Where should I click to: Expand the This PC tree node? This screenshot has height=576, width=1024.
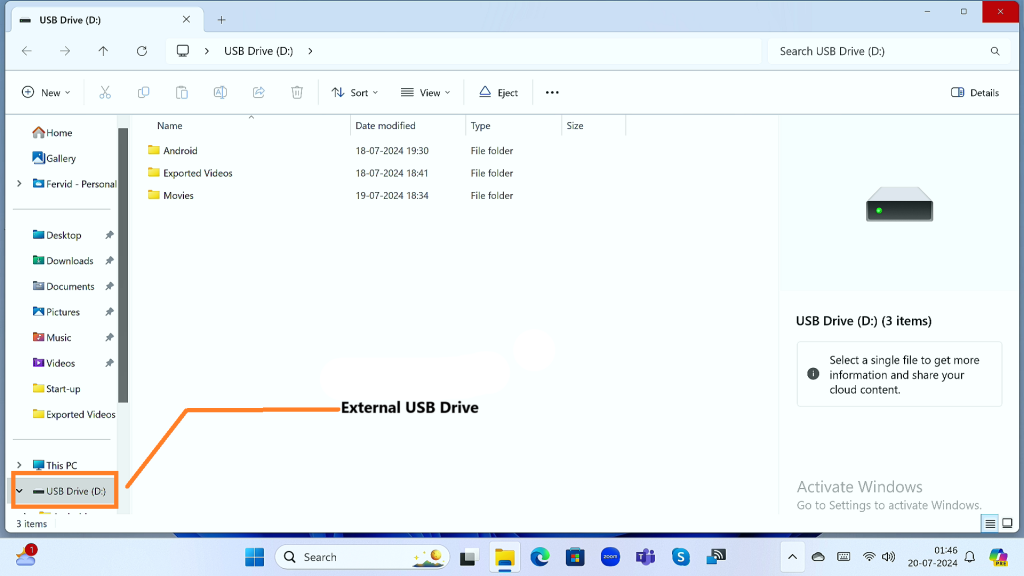click(19, 465)
